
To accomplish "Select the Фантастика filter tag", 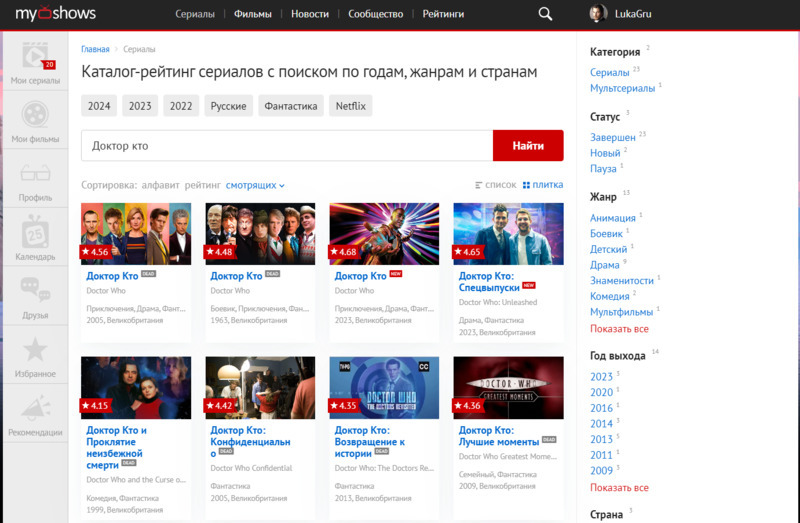I will click(x=291, y=106).
